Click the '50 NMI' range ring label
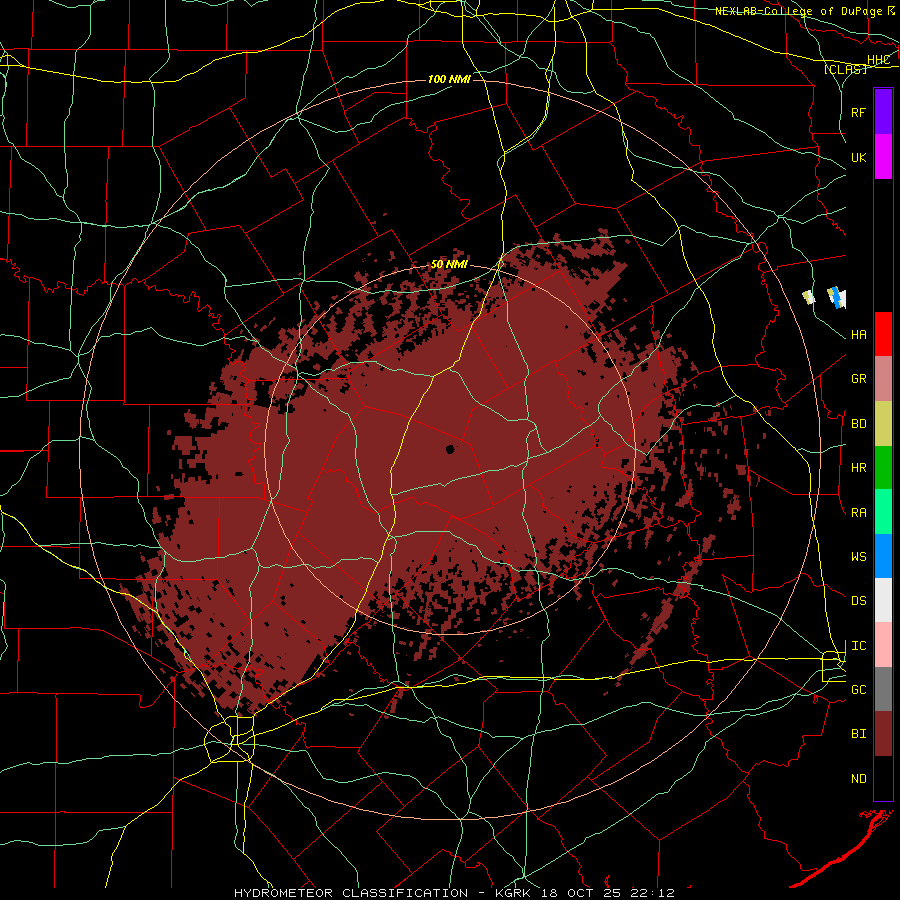The height and width of the screenshot is (900, 900). click(x=449, y=265)
